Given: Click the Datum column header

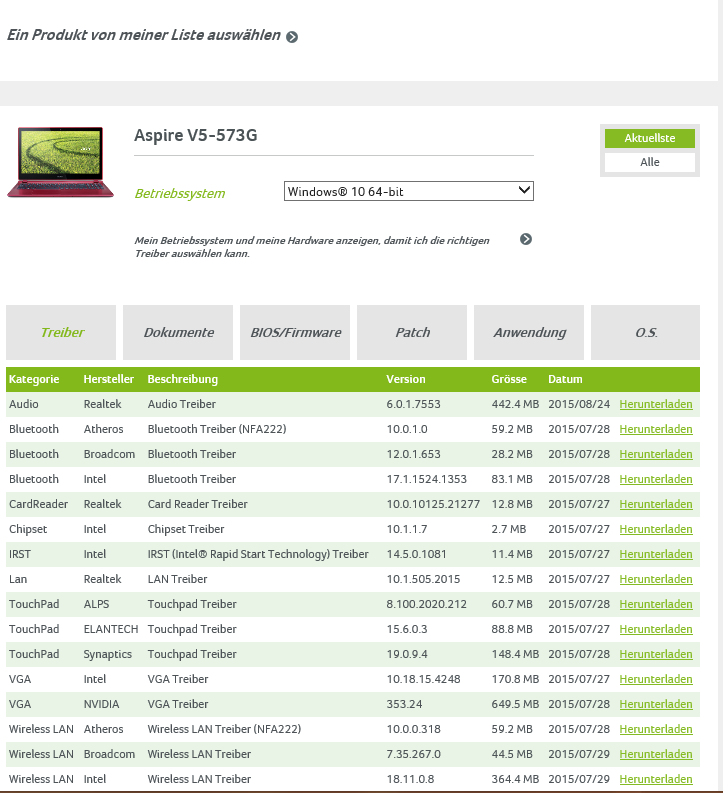Looking at the screenshot, I should (x=565, y=379).
